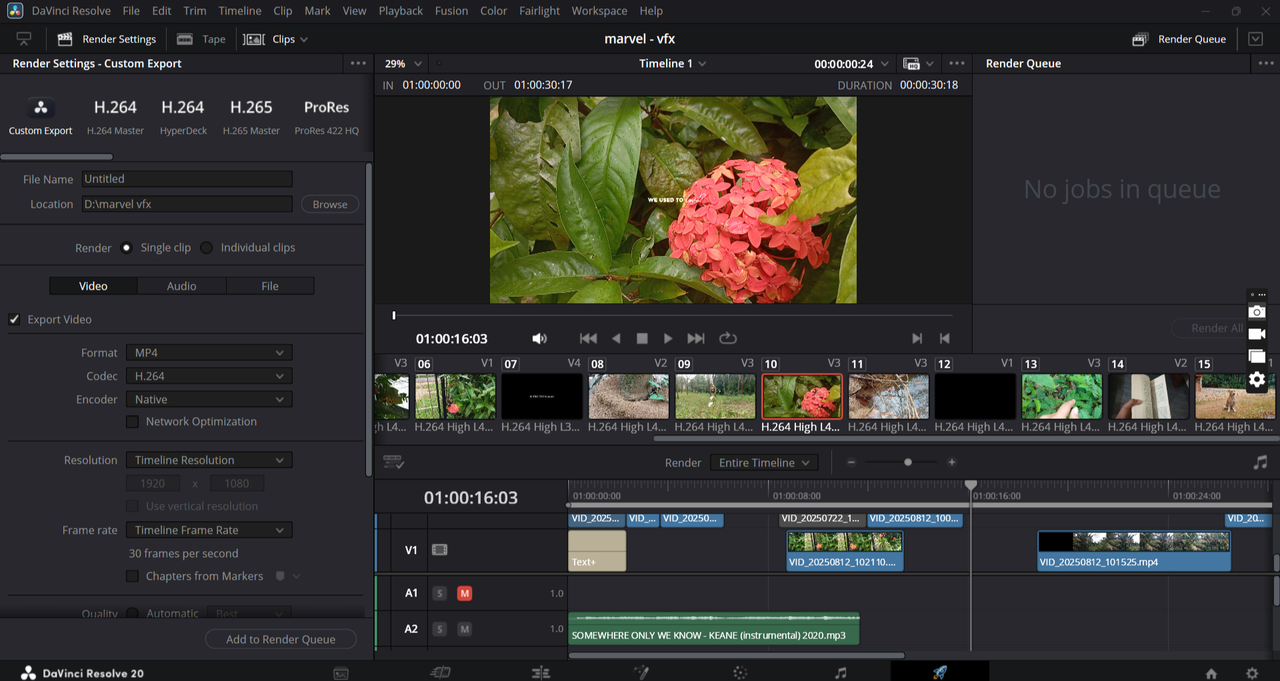Open Project Settings gear at bottom right
Viewport: 1280px width, 681px height.
(x=1251, y=673)
